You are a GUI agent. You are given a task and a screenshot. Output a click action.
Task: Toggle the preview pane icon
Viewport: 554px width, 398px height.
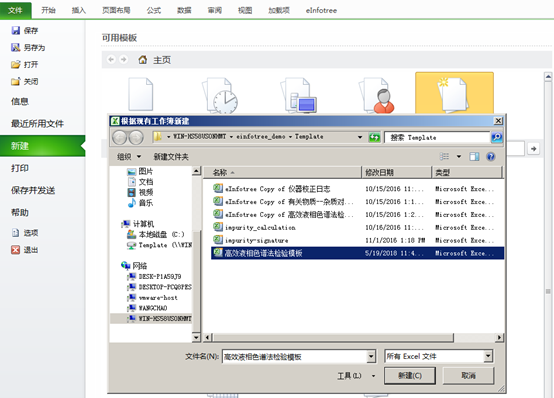click(474, 156)
